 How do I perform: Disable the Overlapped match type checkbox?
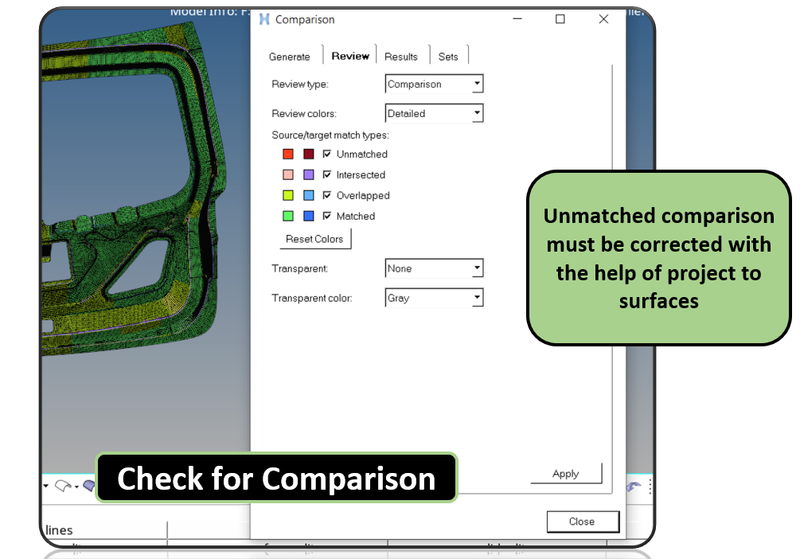[327, 196]
